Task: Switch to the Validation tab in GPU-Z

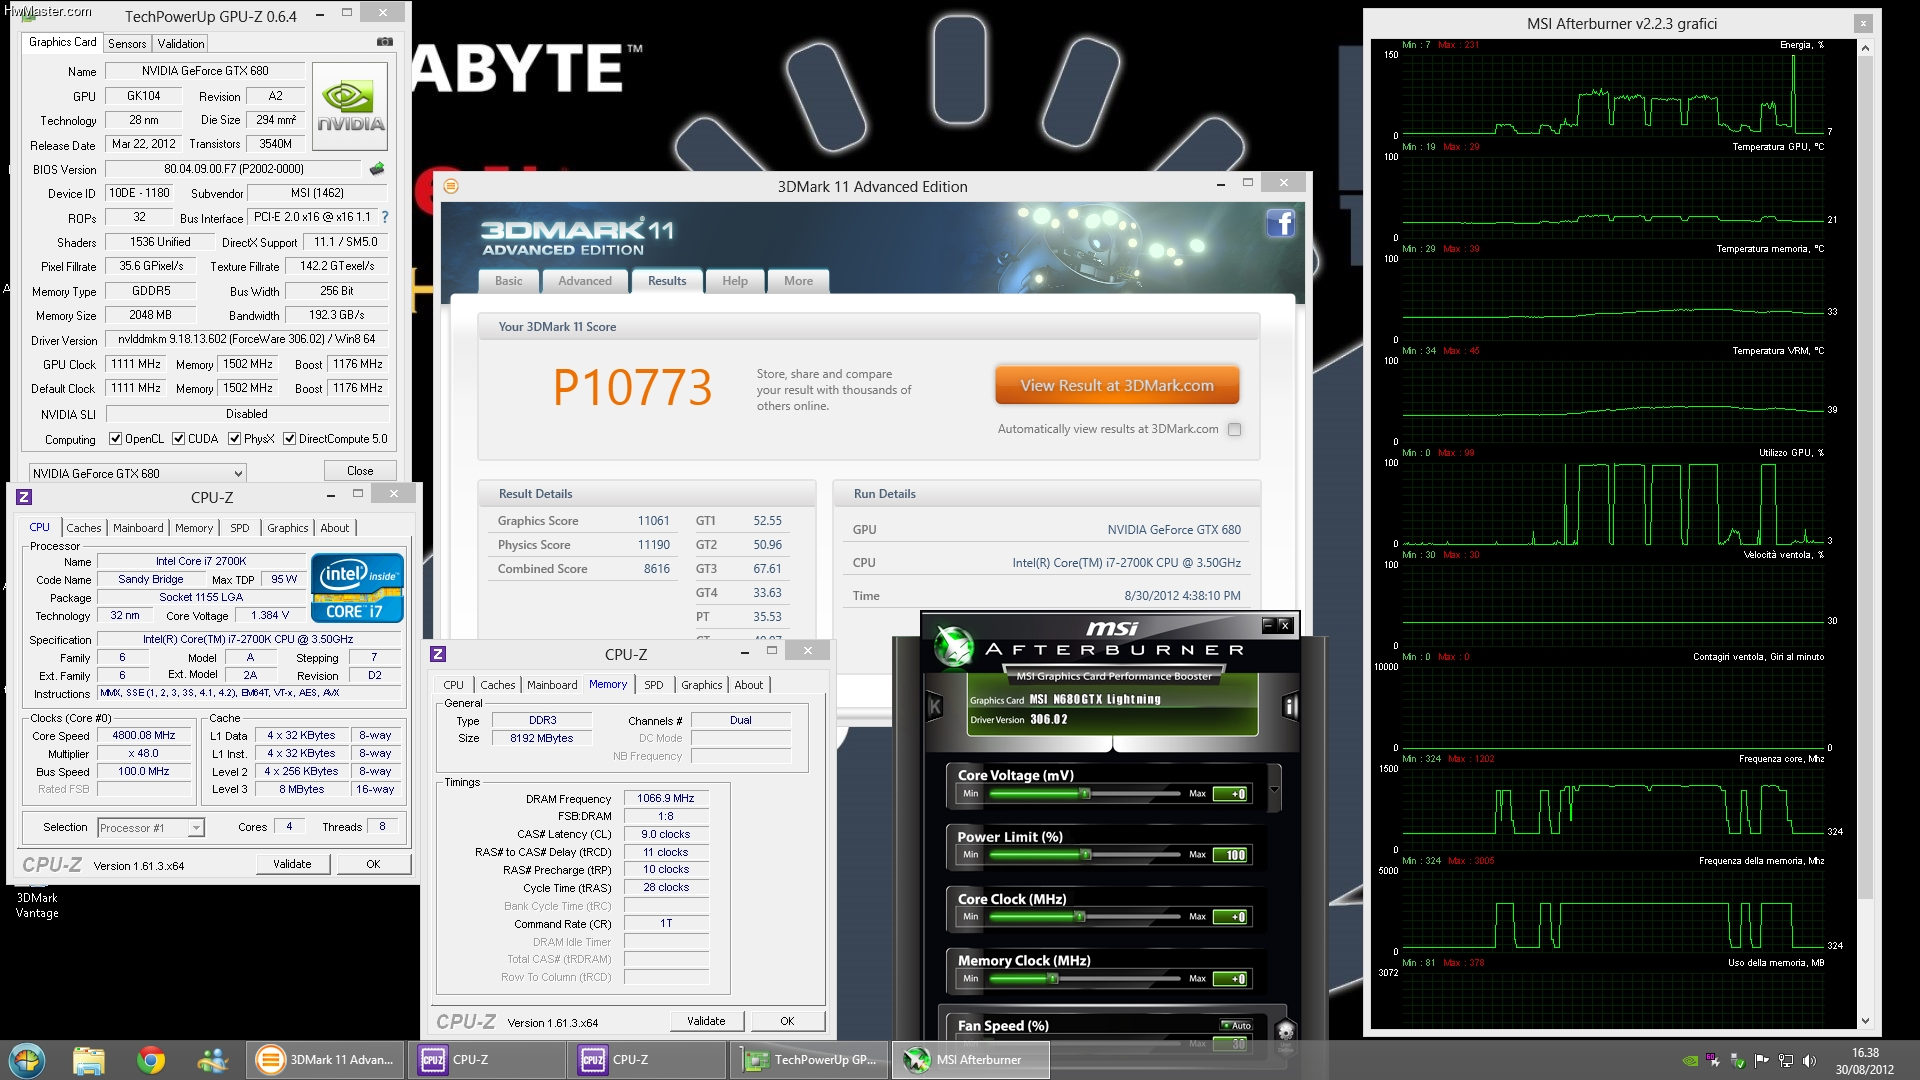Action: [x=181, y=43]
